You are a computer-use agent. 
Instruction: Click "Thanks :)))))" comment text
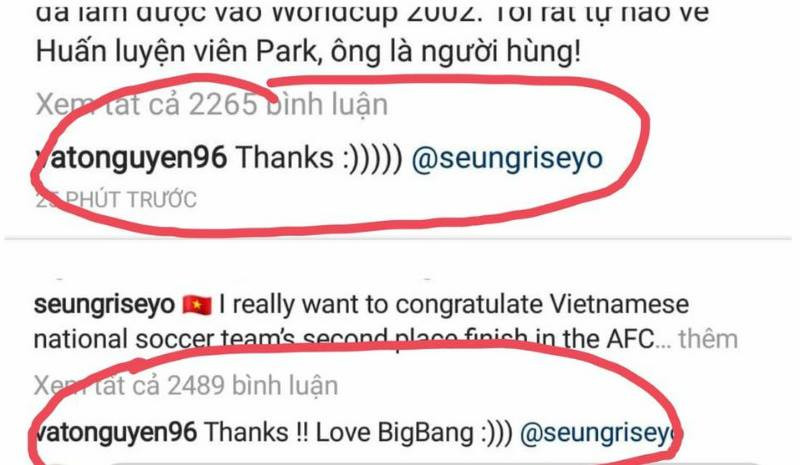(x=319, y=157)
